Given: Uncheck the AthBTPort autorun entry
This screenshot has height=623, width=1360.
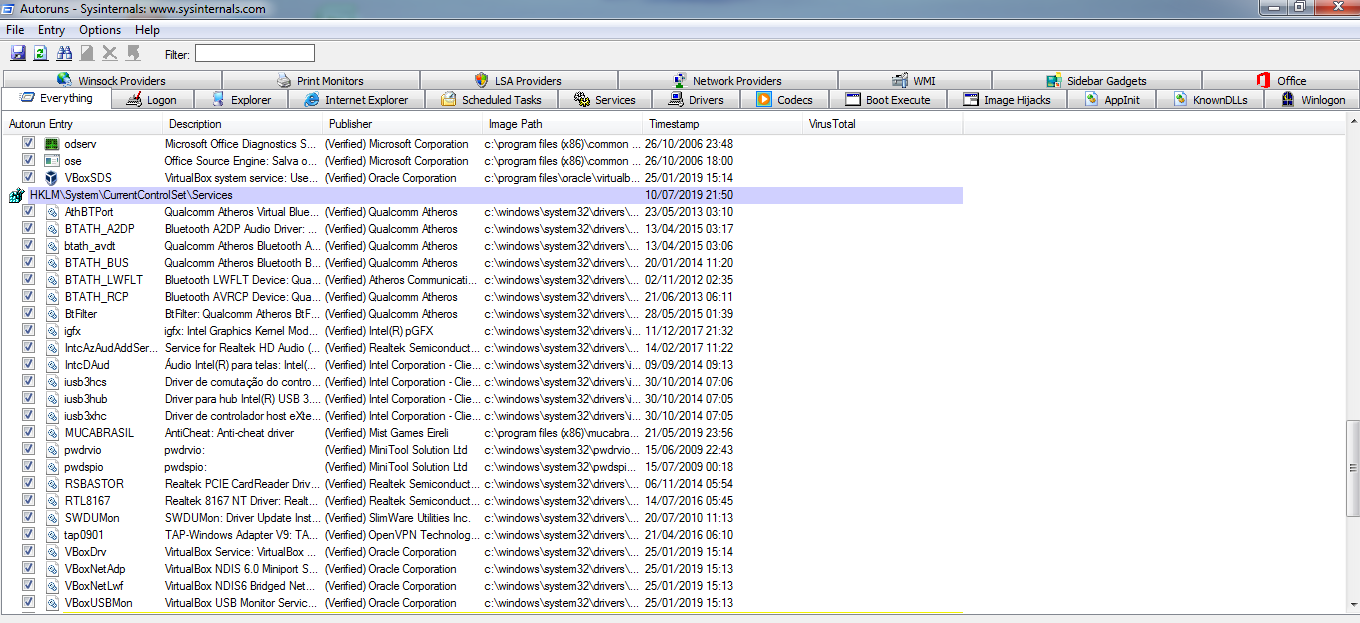Looking at the screenshot, I should (29, 212).
